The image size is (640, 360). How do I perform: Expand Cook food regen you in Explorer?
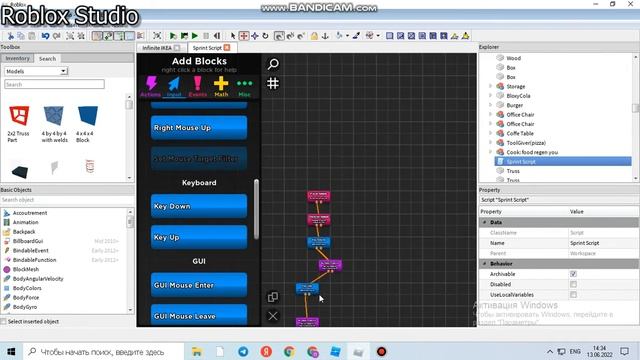(491, 152)
